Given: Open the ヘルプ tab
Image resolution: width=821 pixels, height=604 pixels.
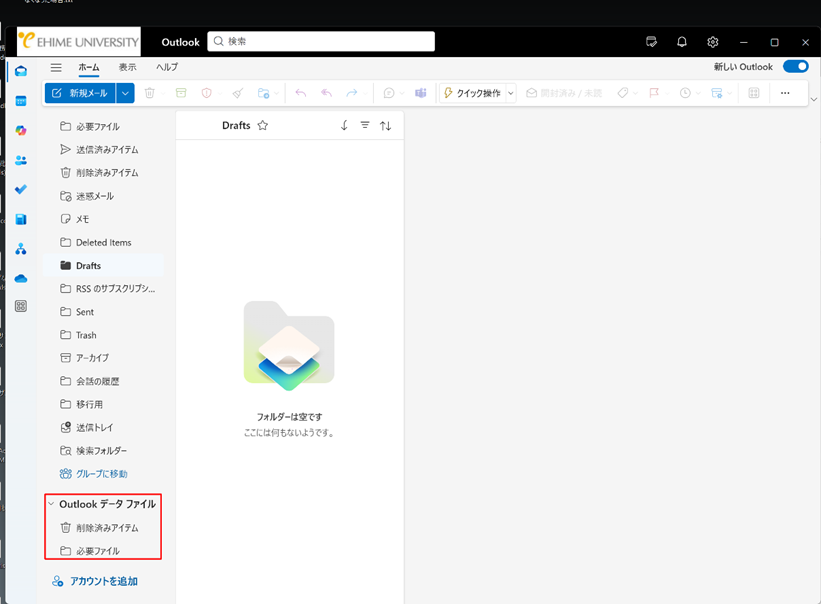Looking at the screenshot, I should [x=167, y=67].
